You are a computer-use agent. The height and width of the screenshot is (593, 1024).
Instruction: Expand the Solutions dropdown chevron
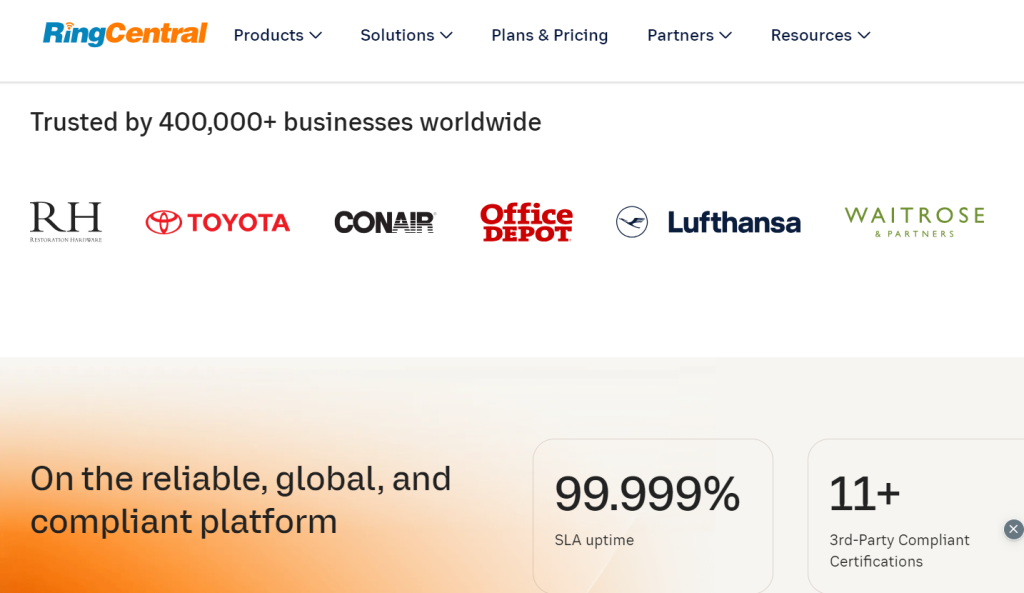tap(447, 35)
